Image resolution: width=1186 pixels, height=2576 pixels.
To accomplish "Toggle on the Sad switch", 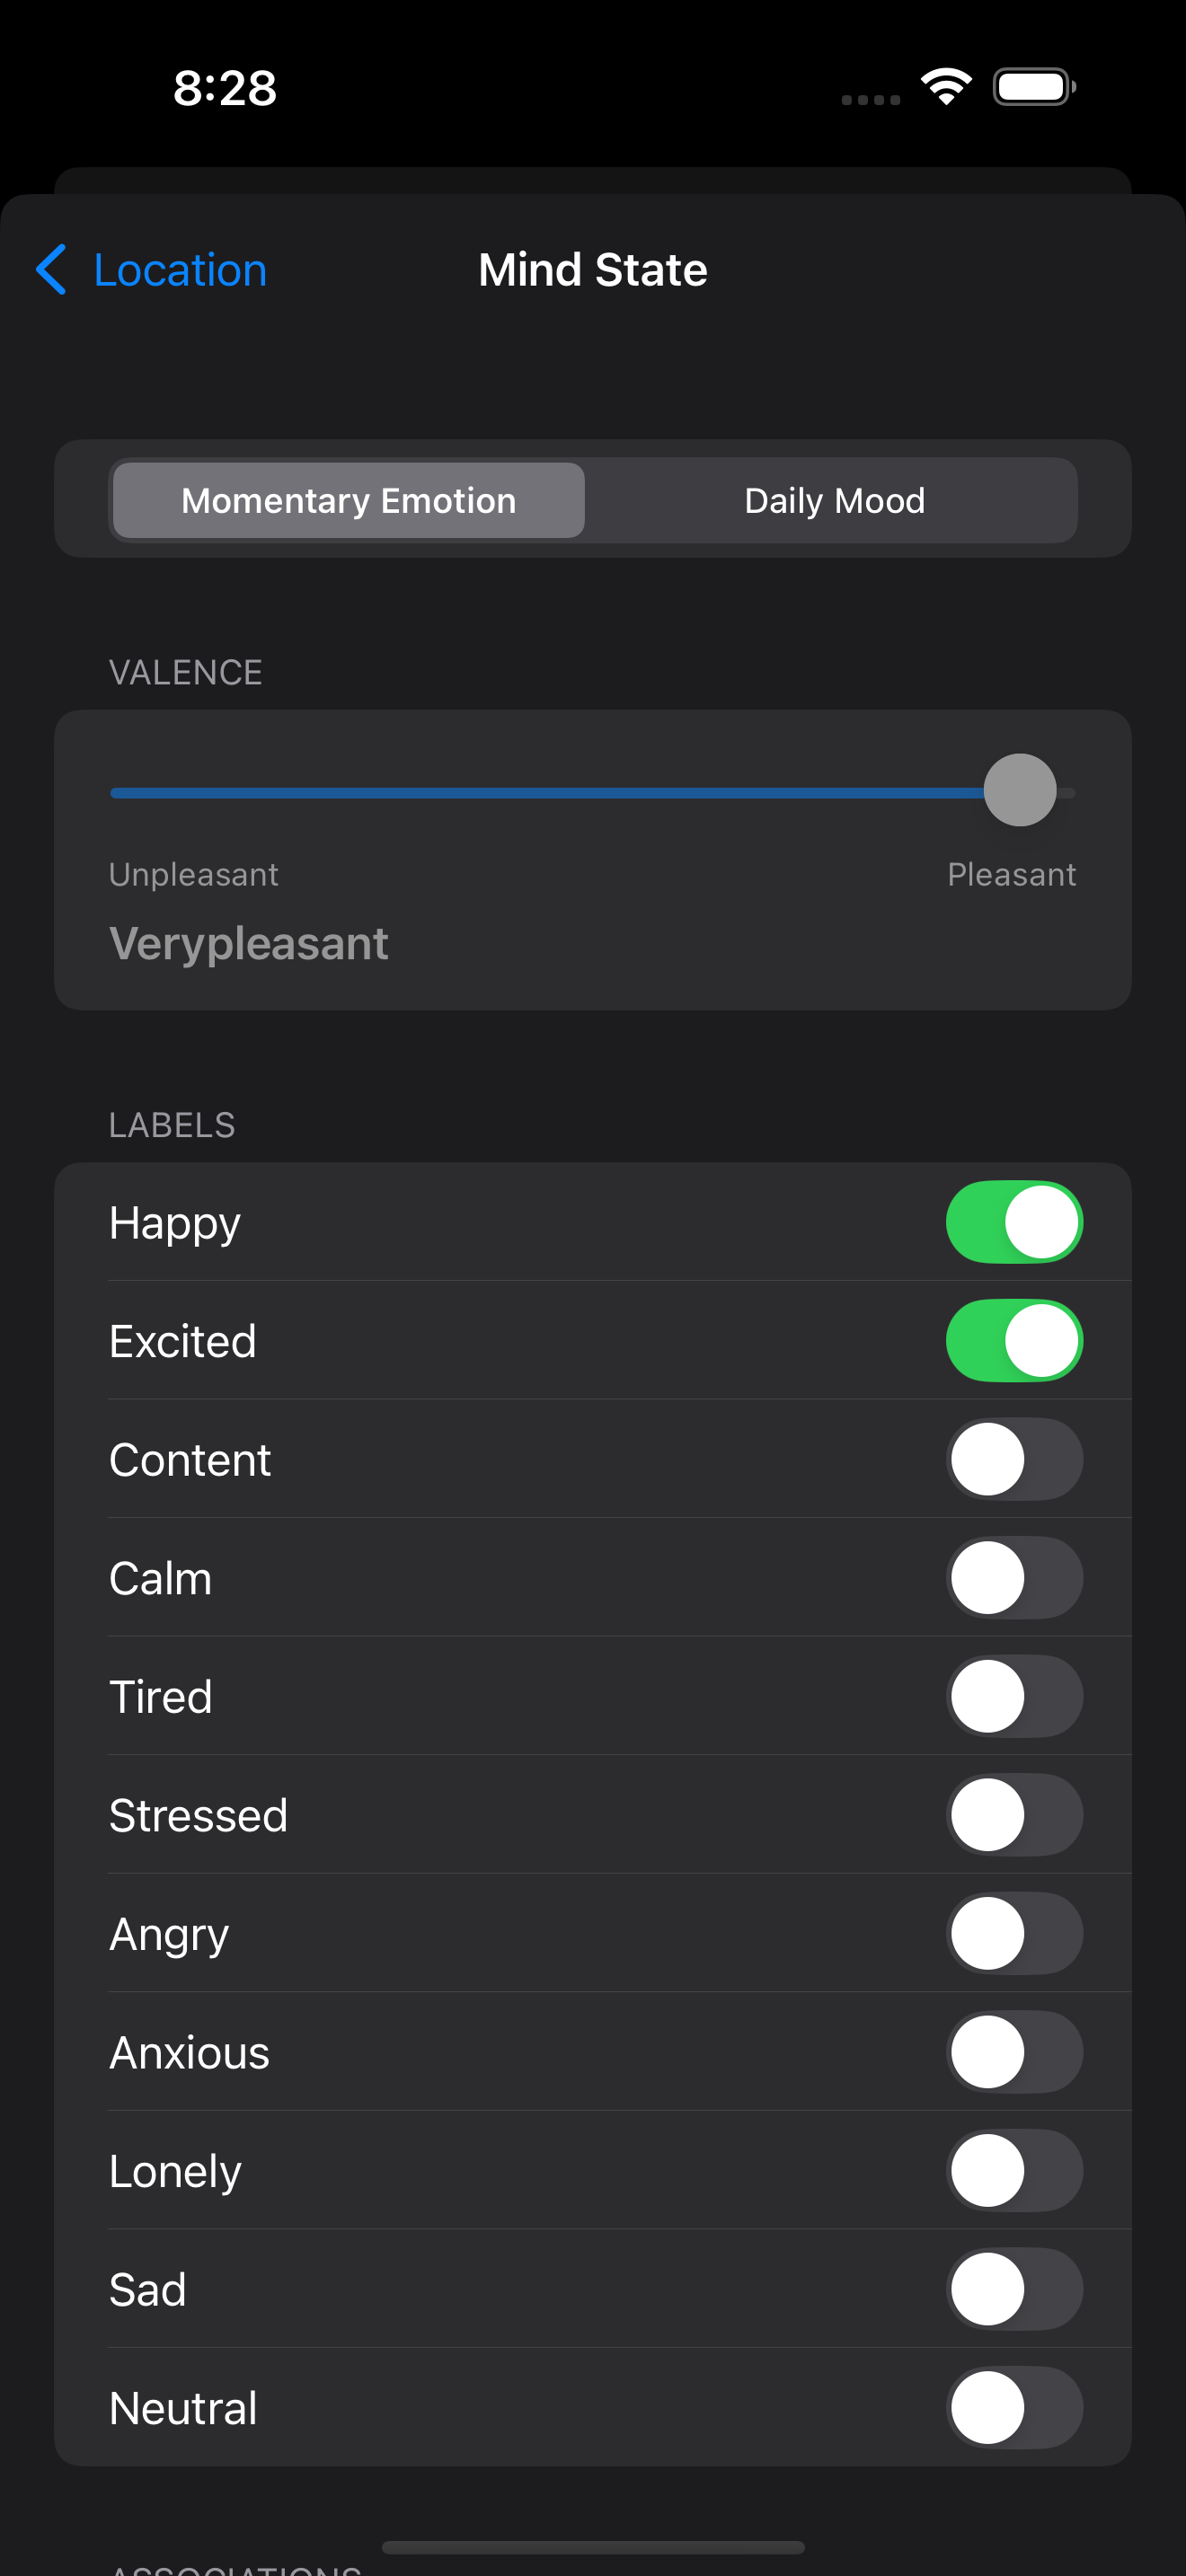I will pyautogui.click(x=1014, y=2289).
